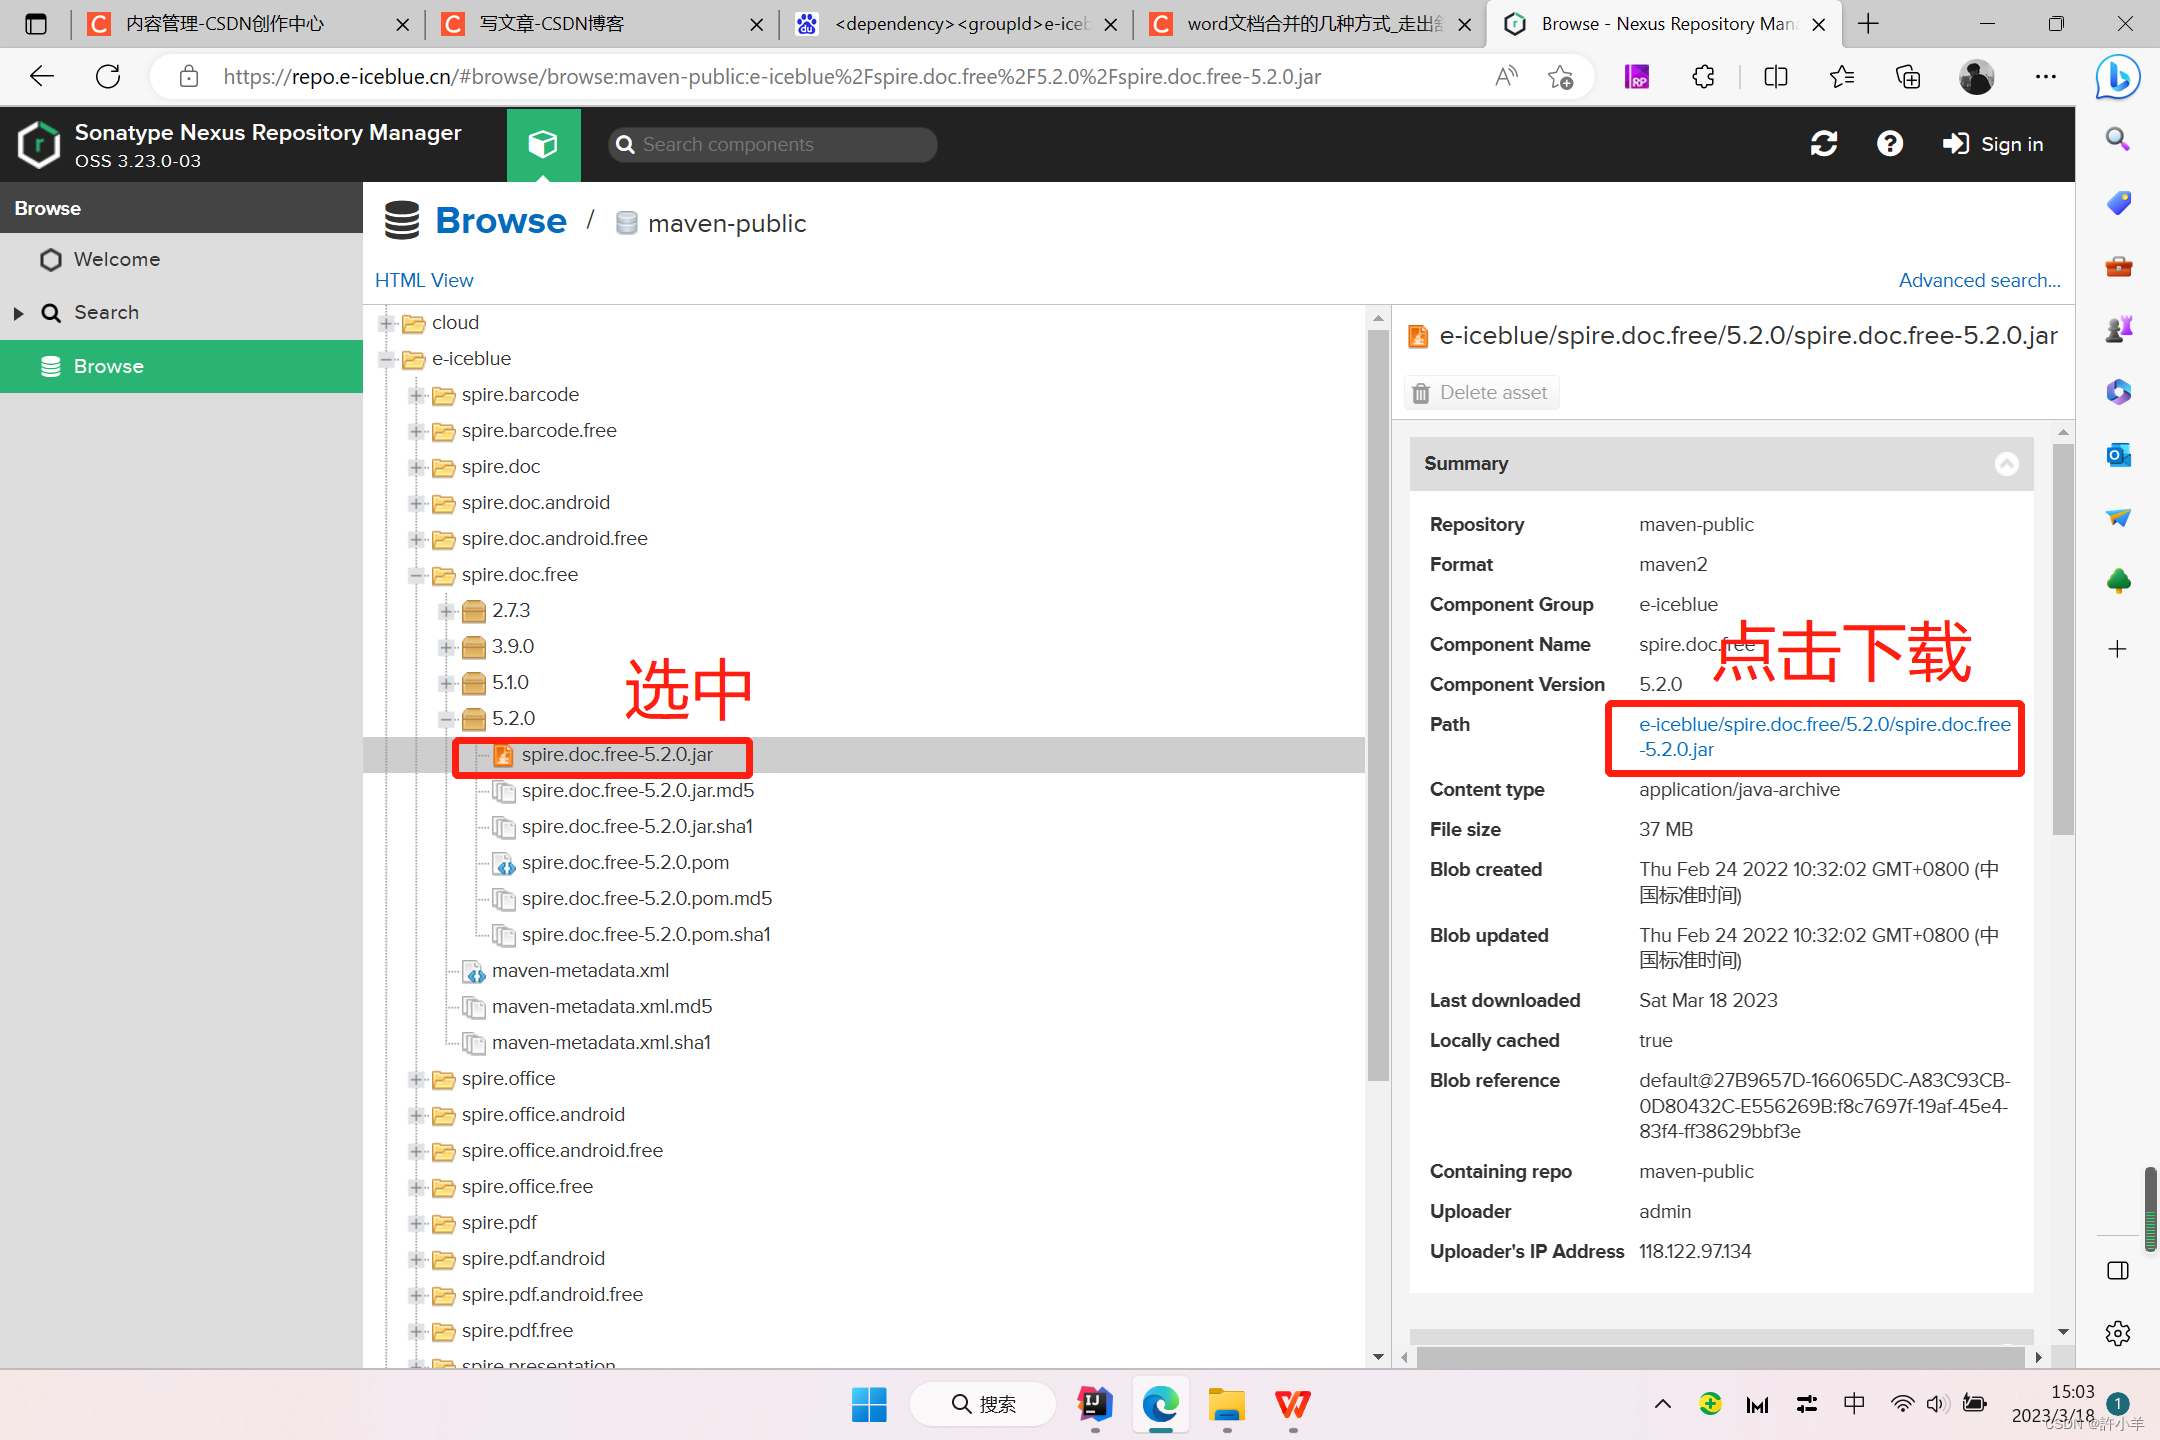Click the Bing browser extension icon

(x=2120, y=76)
